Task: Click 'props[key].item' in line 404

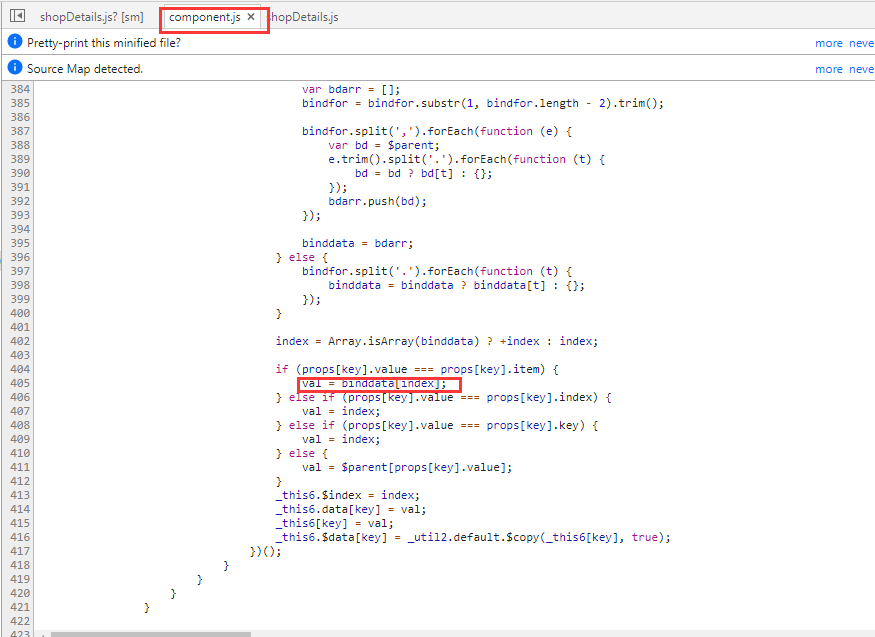Action: click(x=490, y=369)
